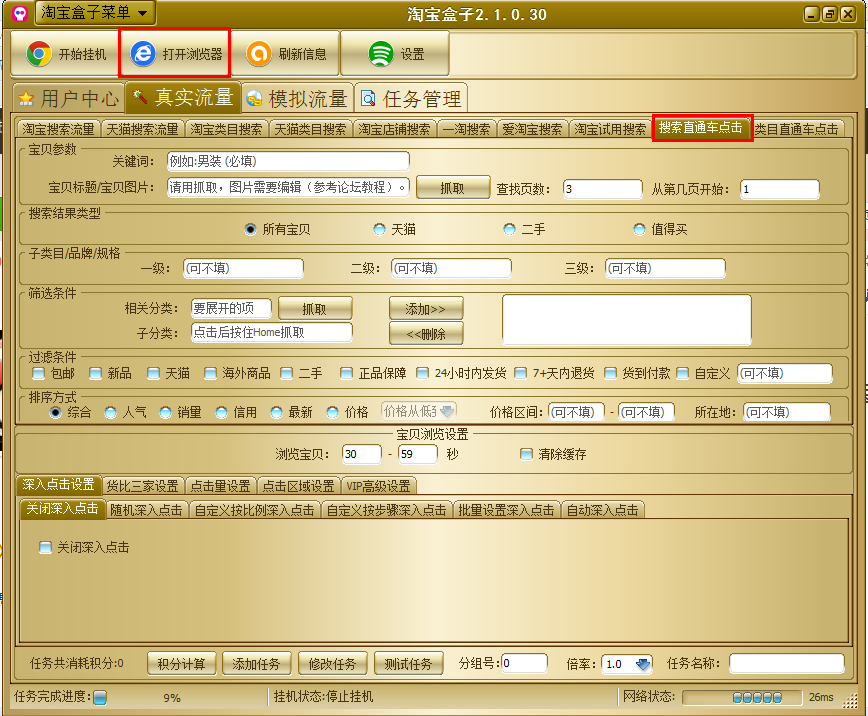Click the globe icon on 模拟流量 tab

pyautogui.click(x=254, y=99)
